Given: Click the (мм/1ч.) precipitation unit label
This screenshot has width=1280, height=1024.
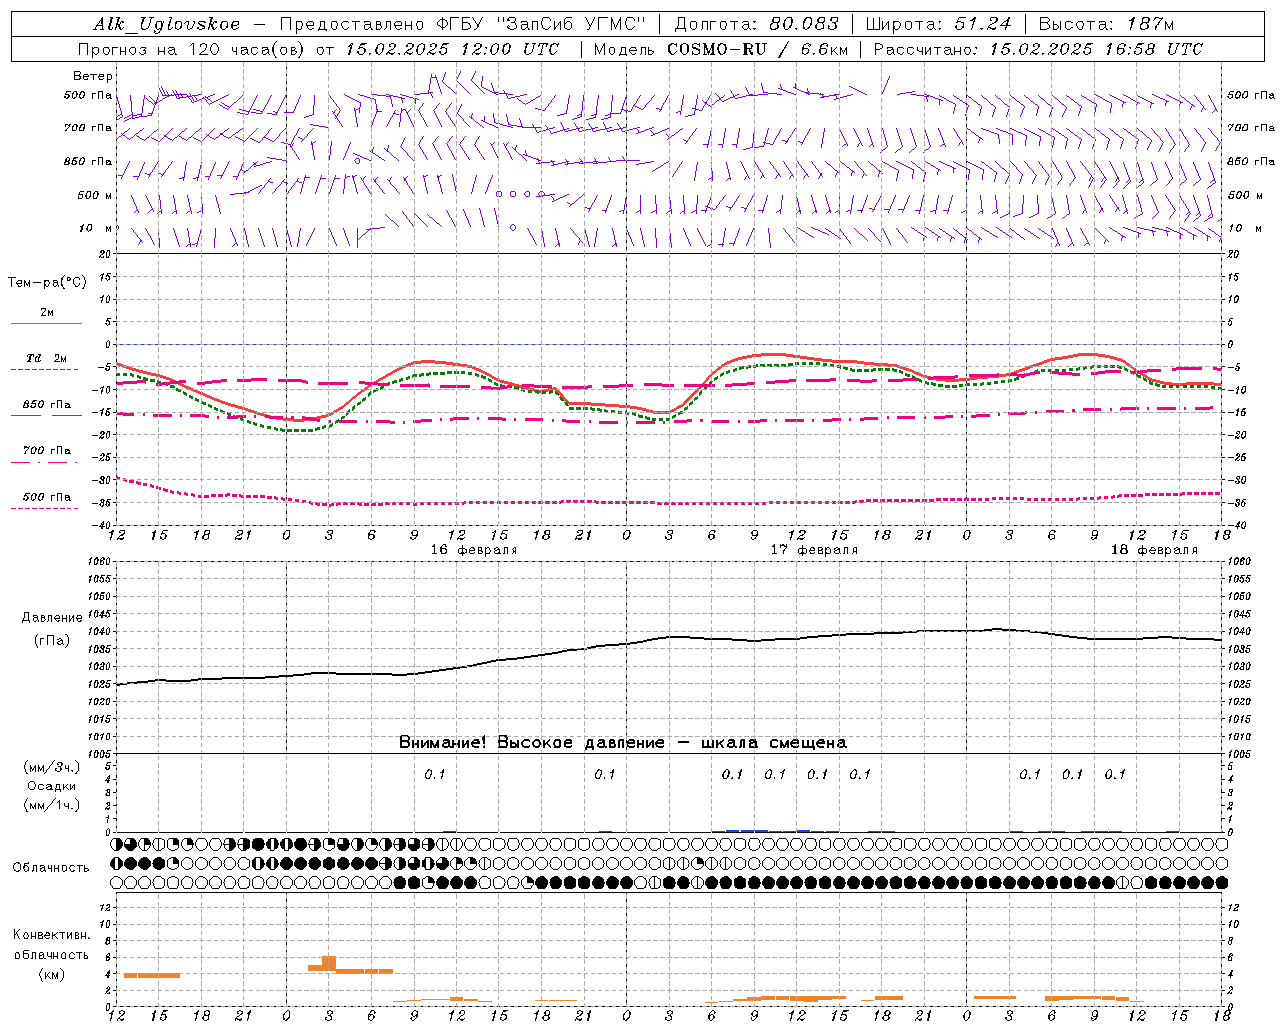Looking at the screenshot, I should [52, 805].
